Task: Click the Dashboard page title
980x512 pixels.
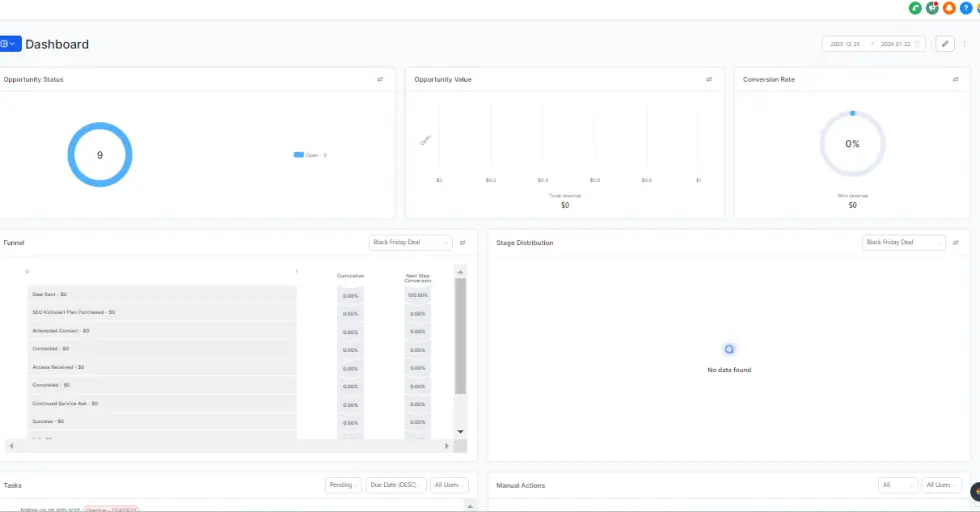Action: tap(57, 44)
